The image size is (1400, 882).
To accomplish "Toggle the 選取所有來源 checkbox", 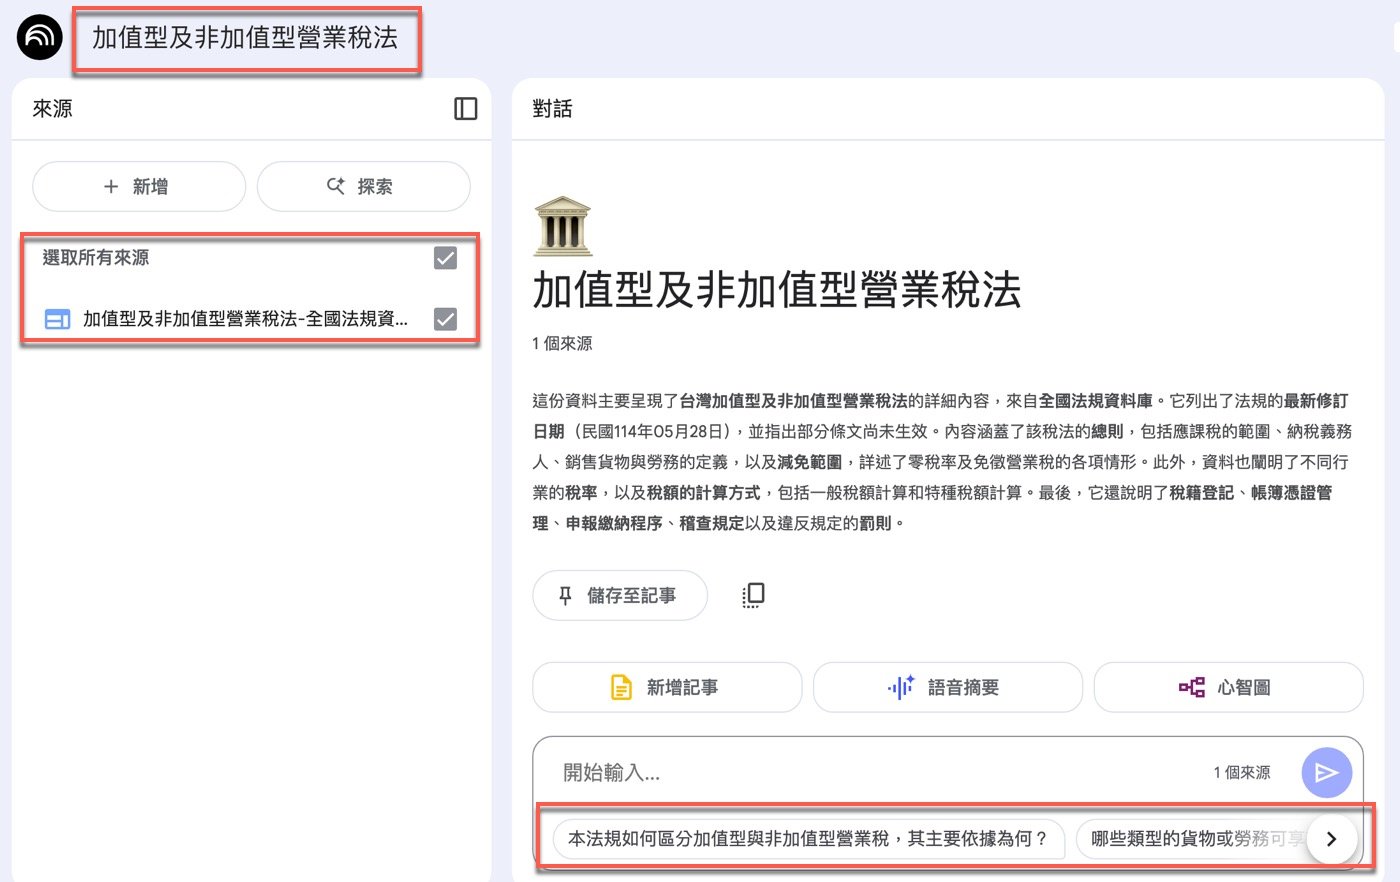I will pyautogui.click(x=445, y=258).
